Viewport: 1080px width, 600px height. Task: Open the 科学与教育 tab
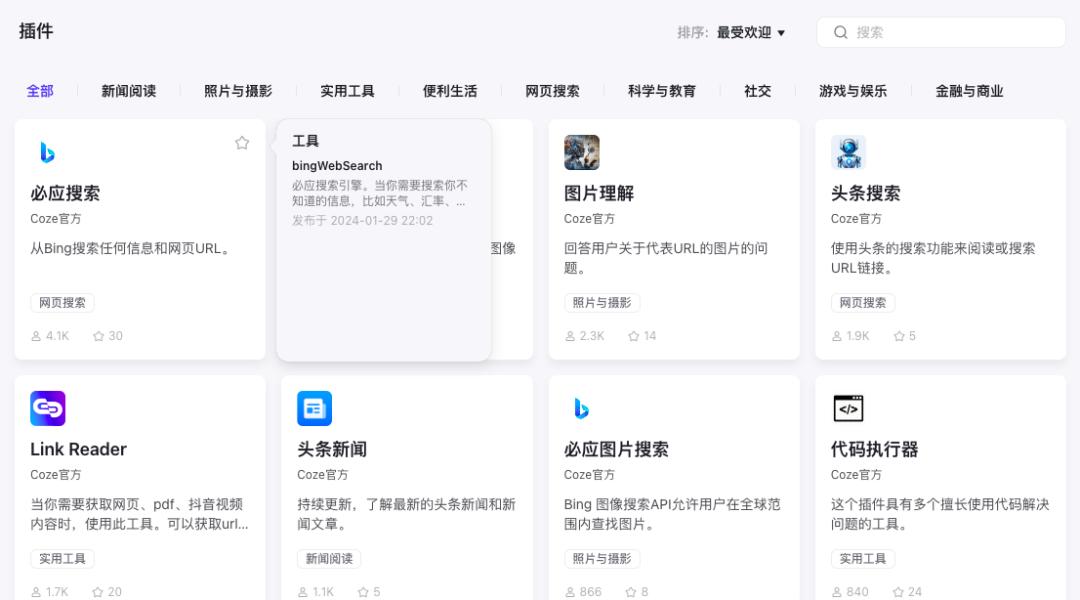tap(662, 91)
